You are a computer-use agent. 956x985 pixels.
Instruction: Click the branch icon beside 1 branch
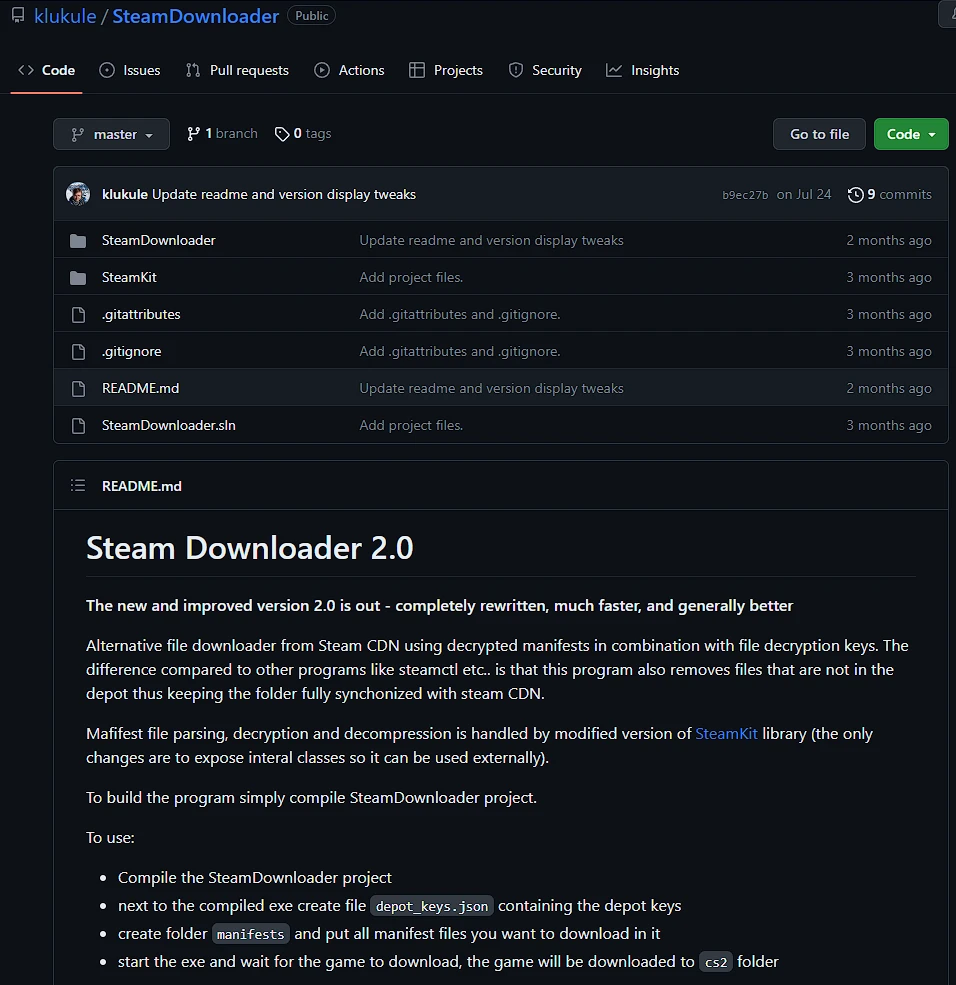pyautogui.click(x=194, y=134)
